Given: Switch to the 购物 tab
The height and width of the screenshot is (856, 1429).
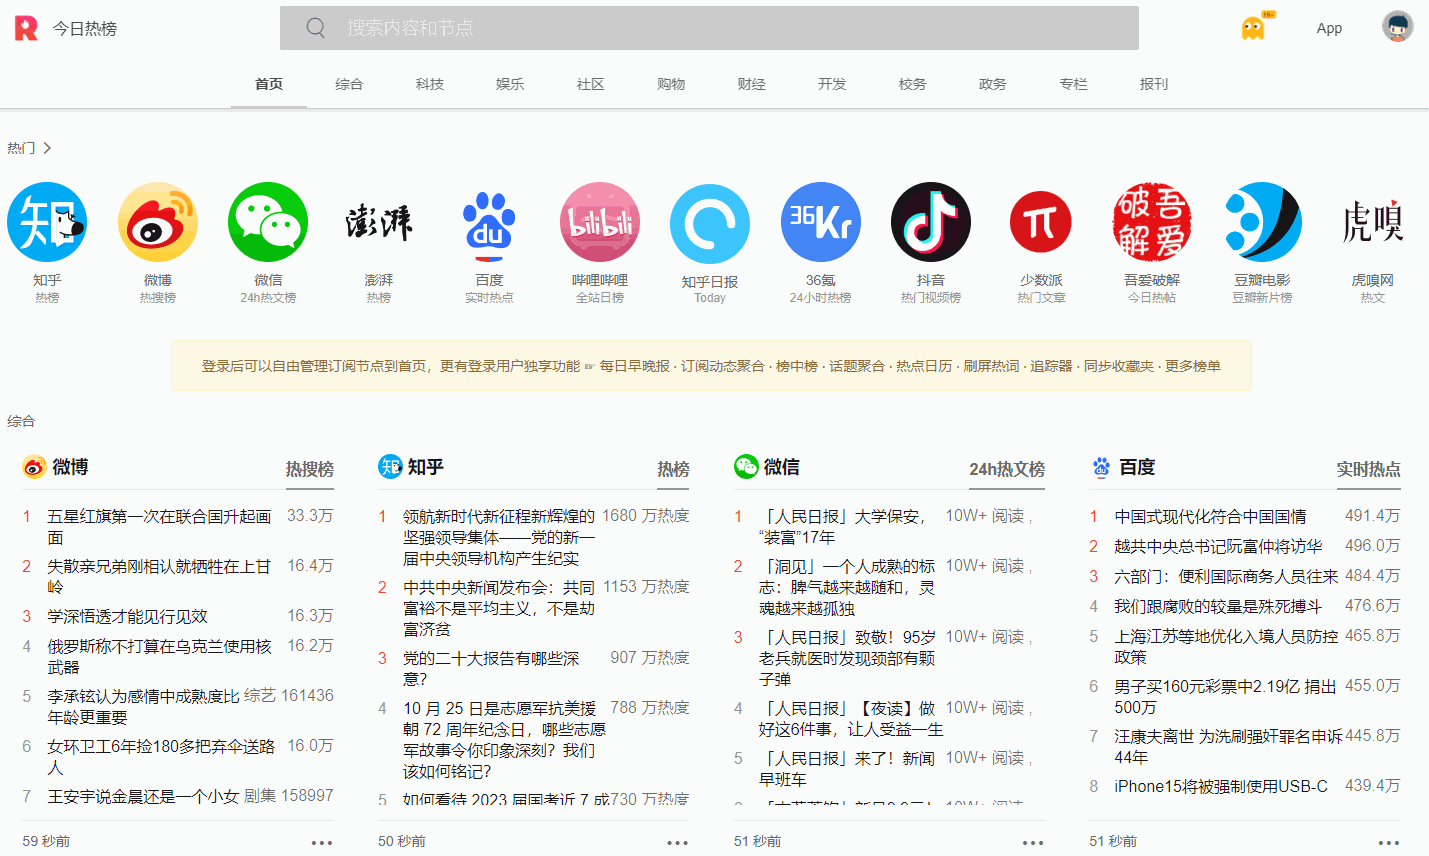Looking at the screenshot, I should pyautogui.click(x=671, y=84).
